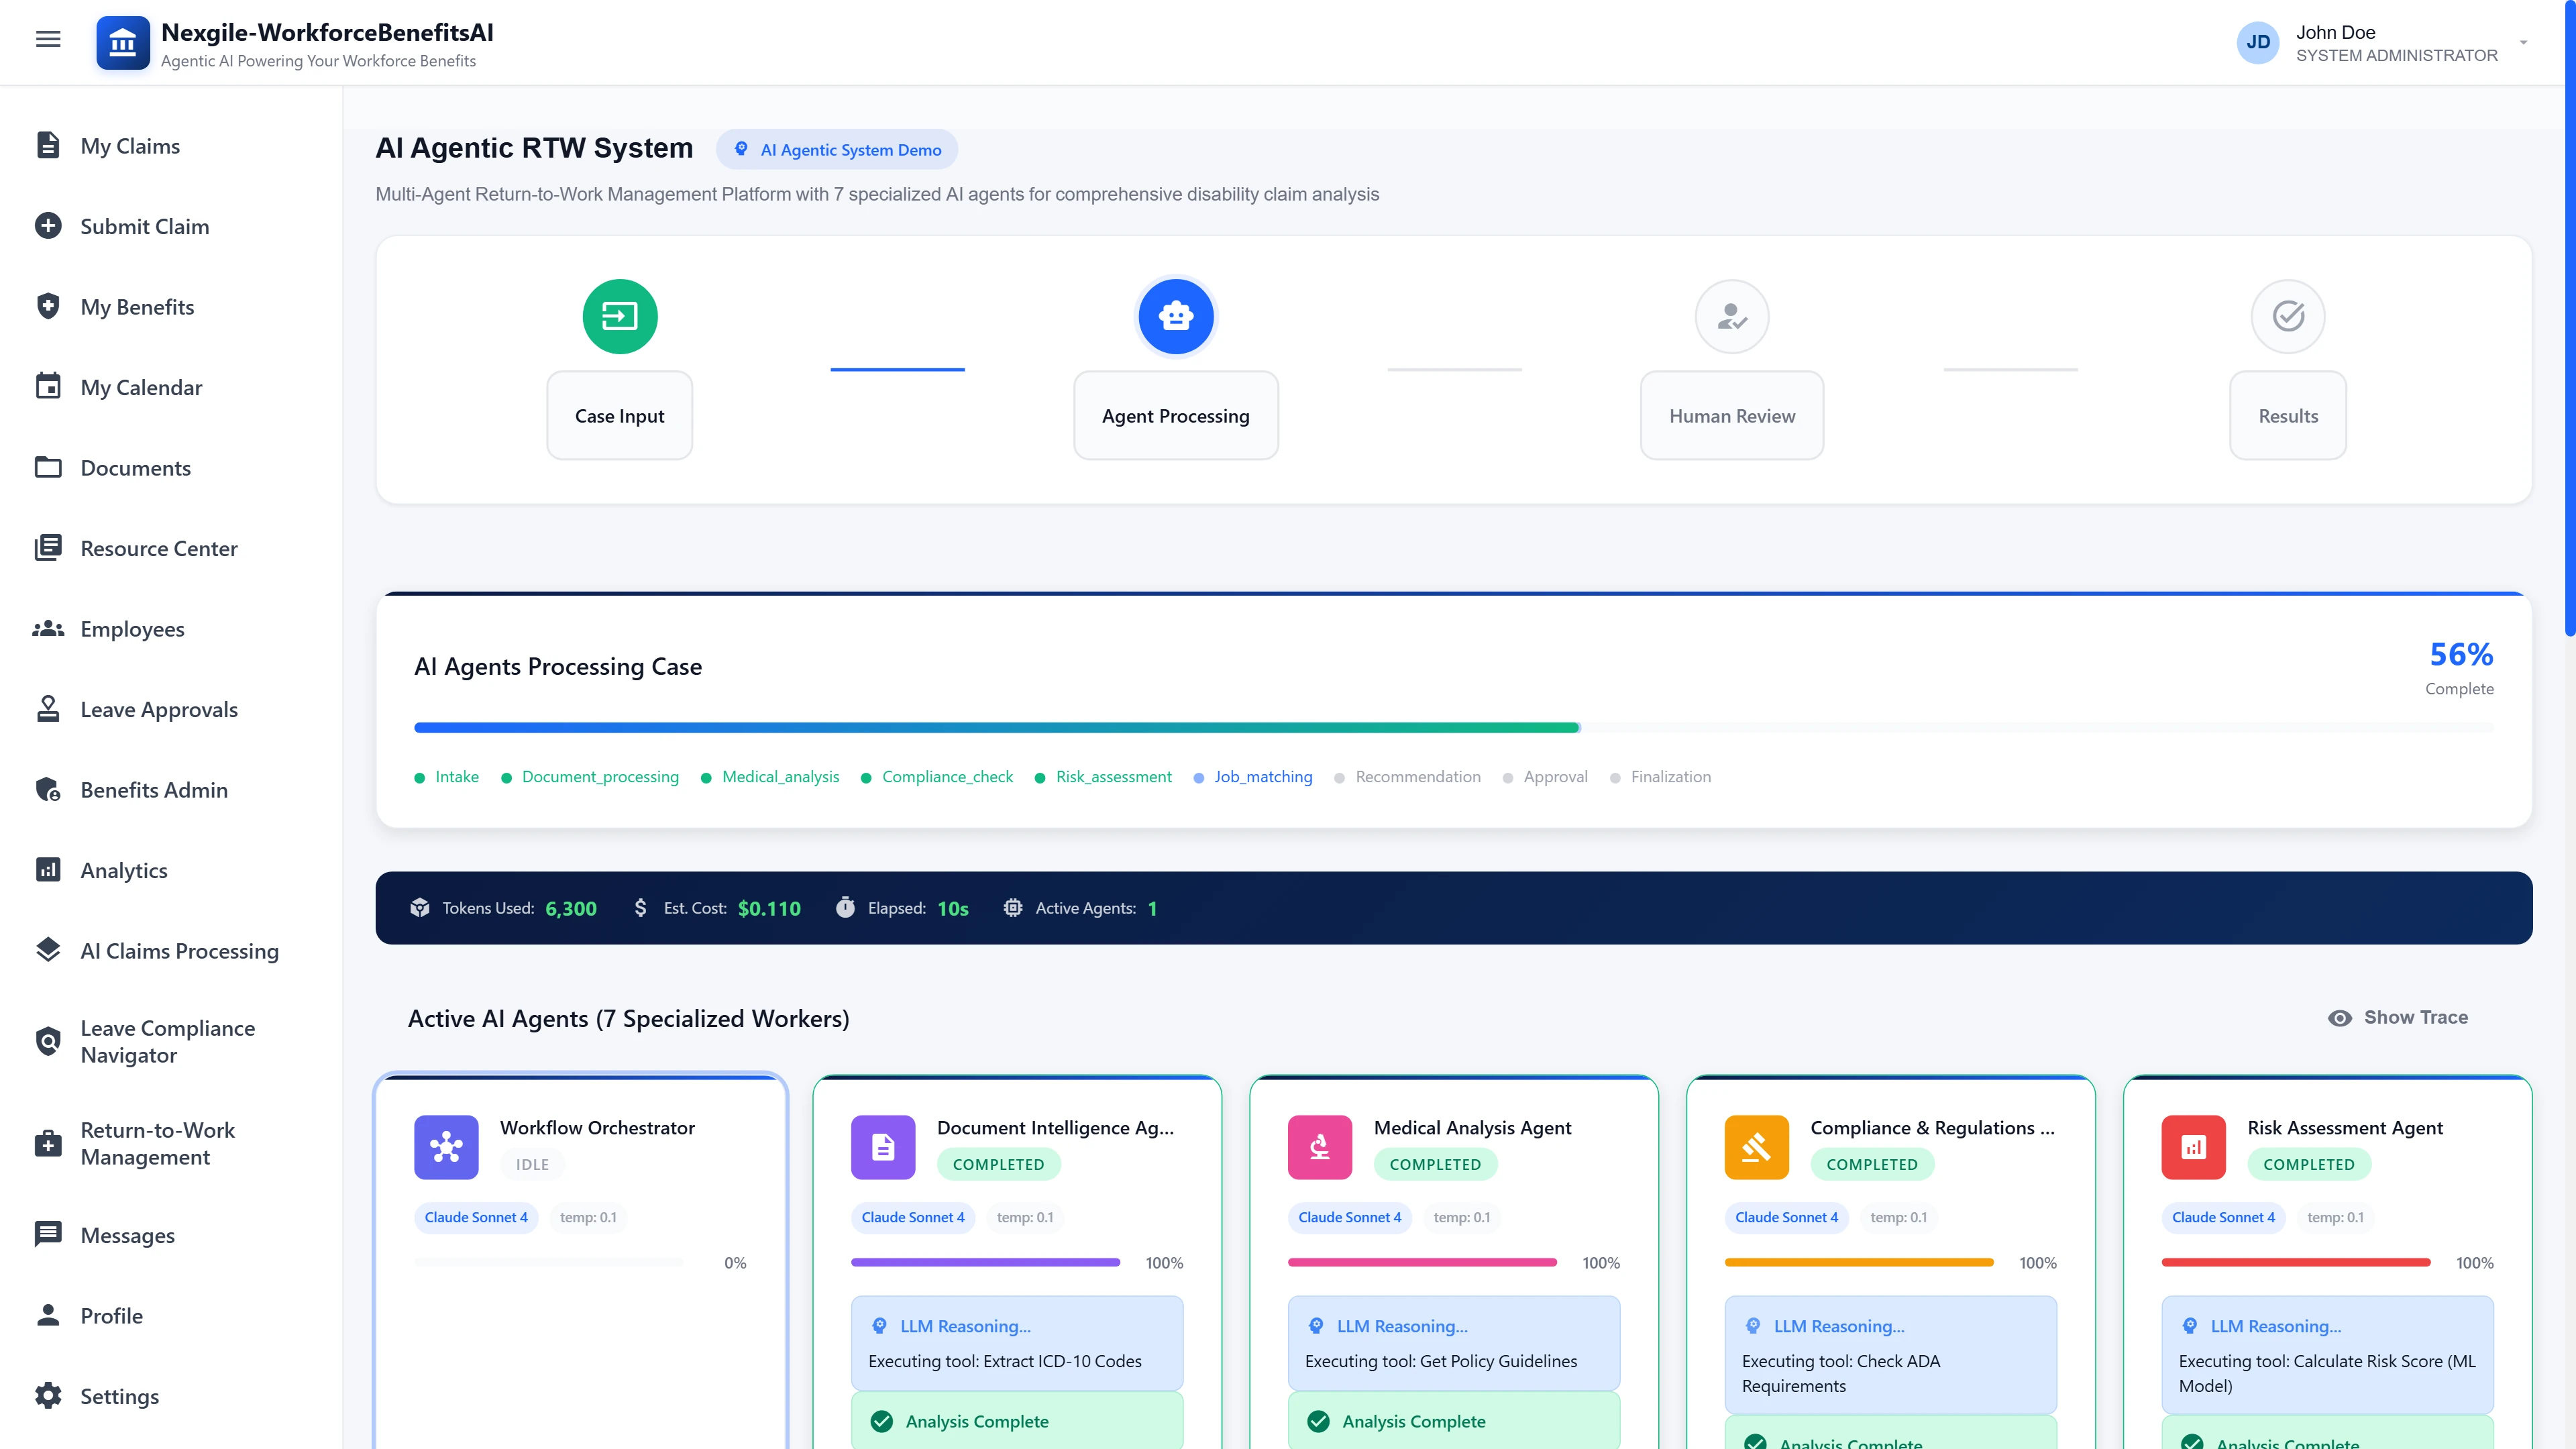Select the AI Claims Processing icon

48,949
